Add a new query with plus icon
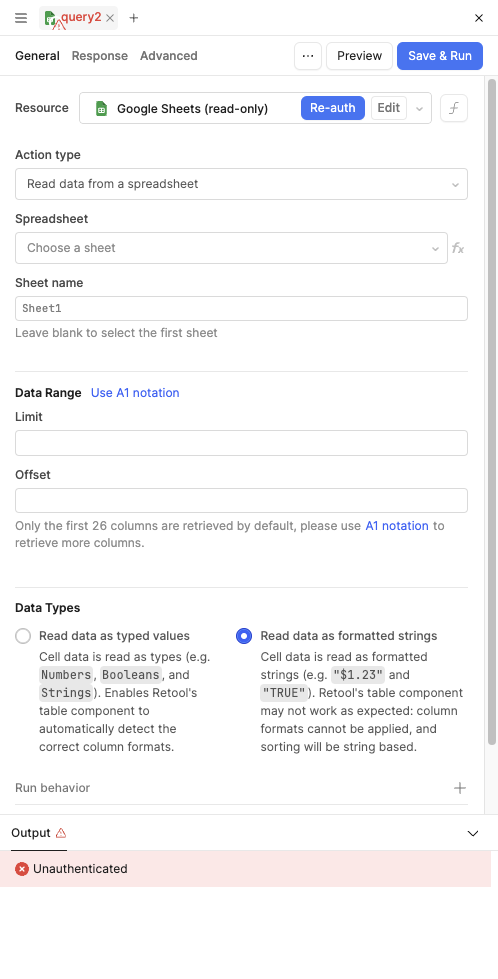 point(134,18)
